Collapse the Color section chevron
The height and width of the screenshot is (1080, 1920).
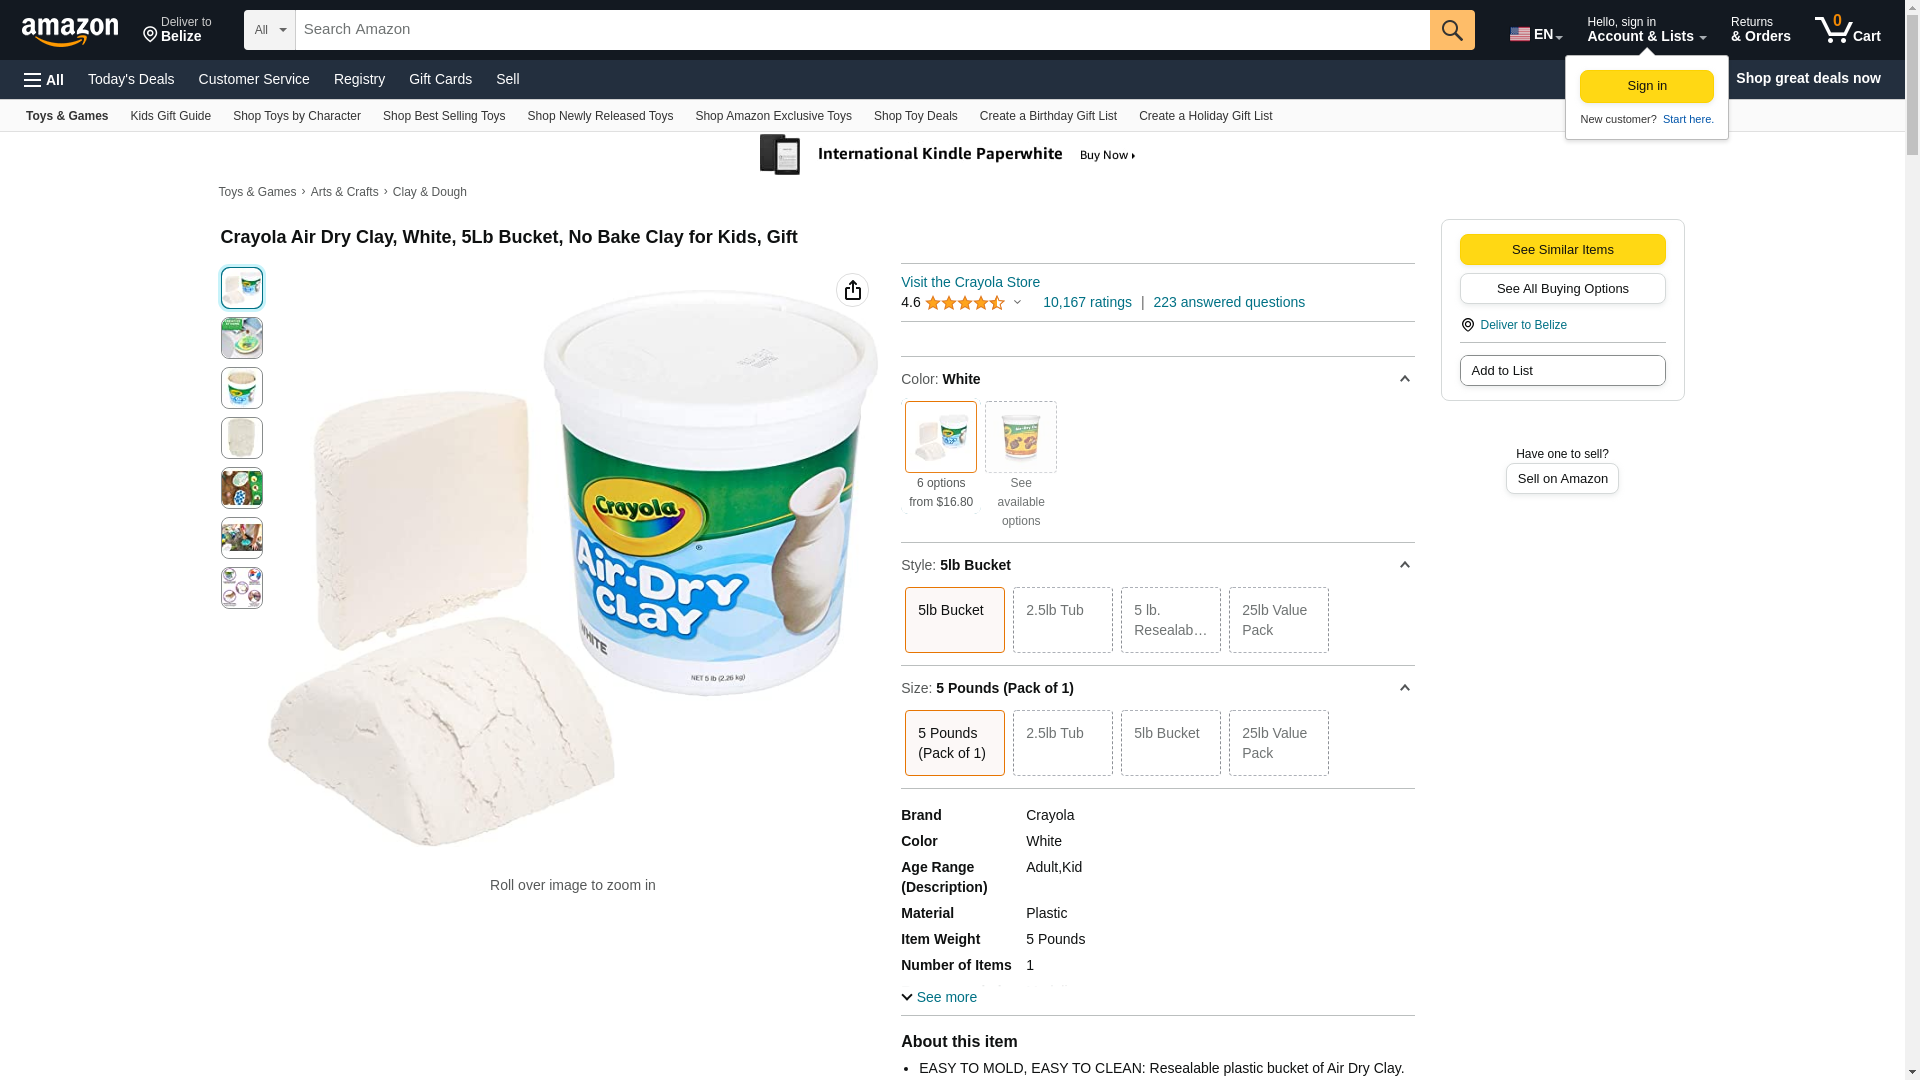tap(1404, 379)
